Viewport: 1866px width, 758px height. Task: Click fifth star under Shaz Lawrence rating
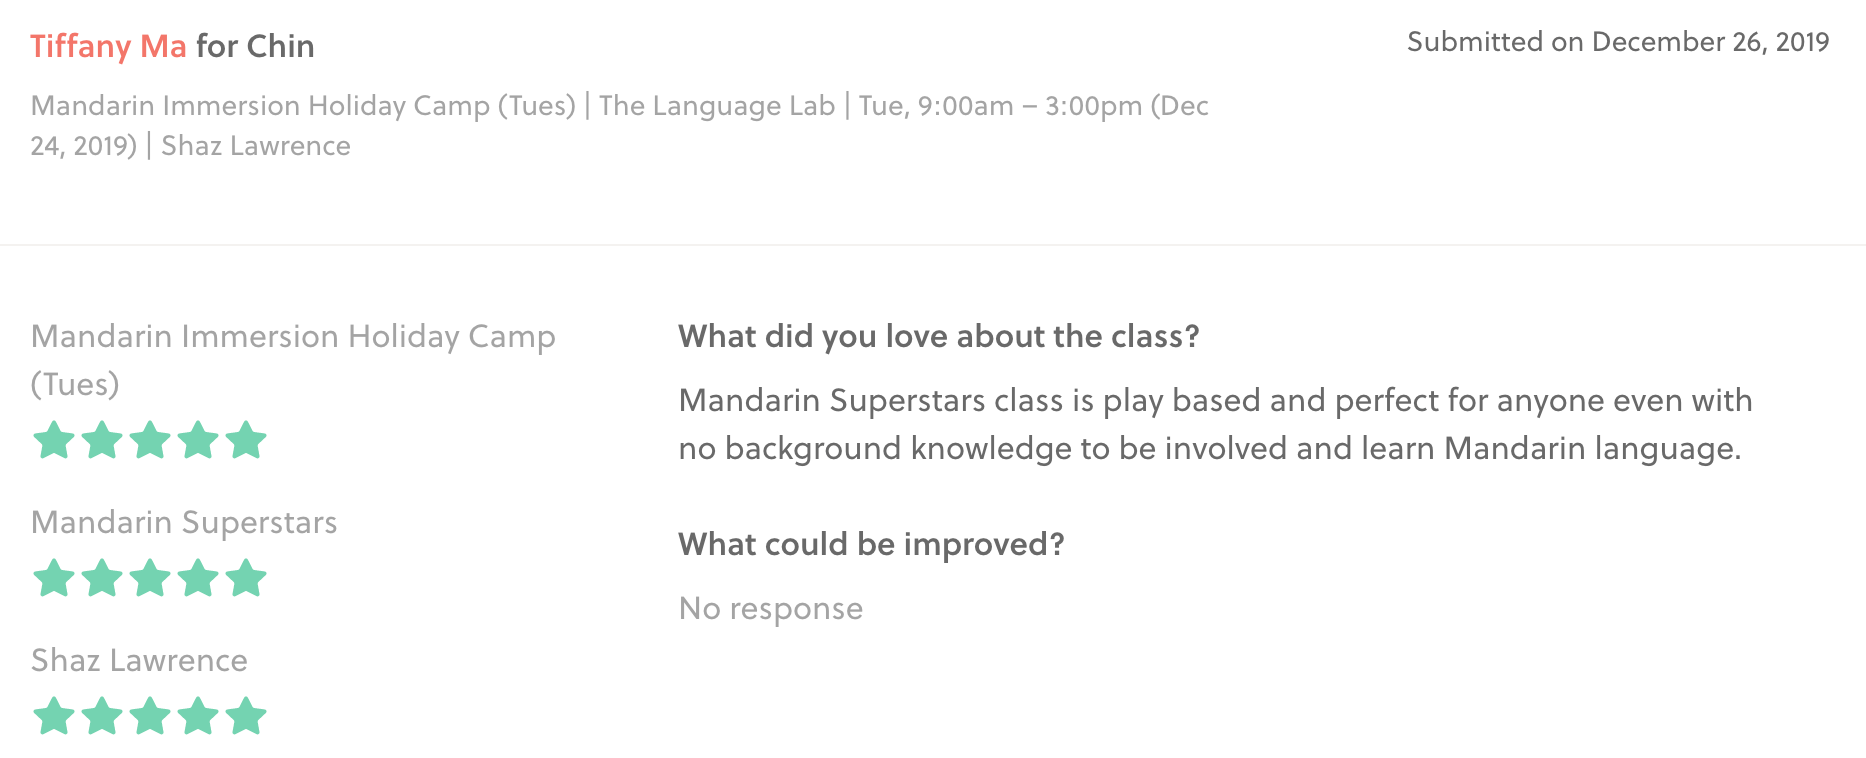246,716
